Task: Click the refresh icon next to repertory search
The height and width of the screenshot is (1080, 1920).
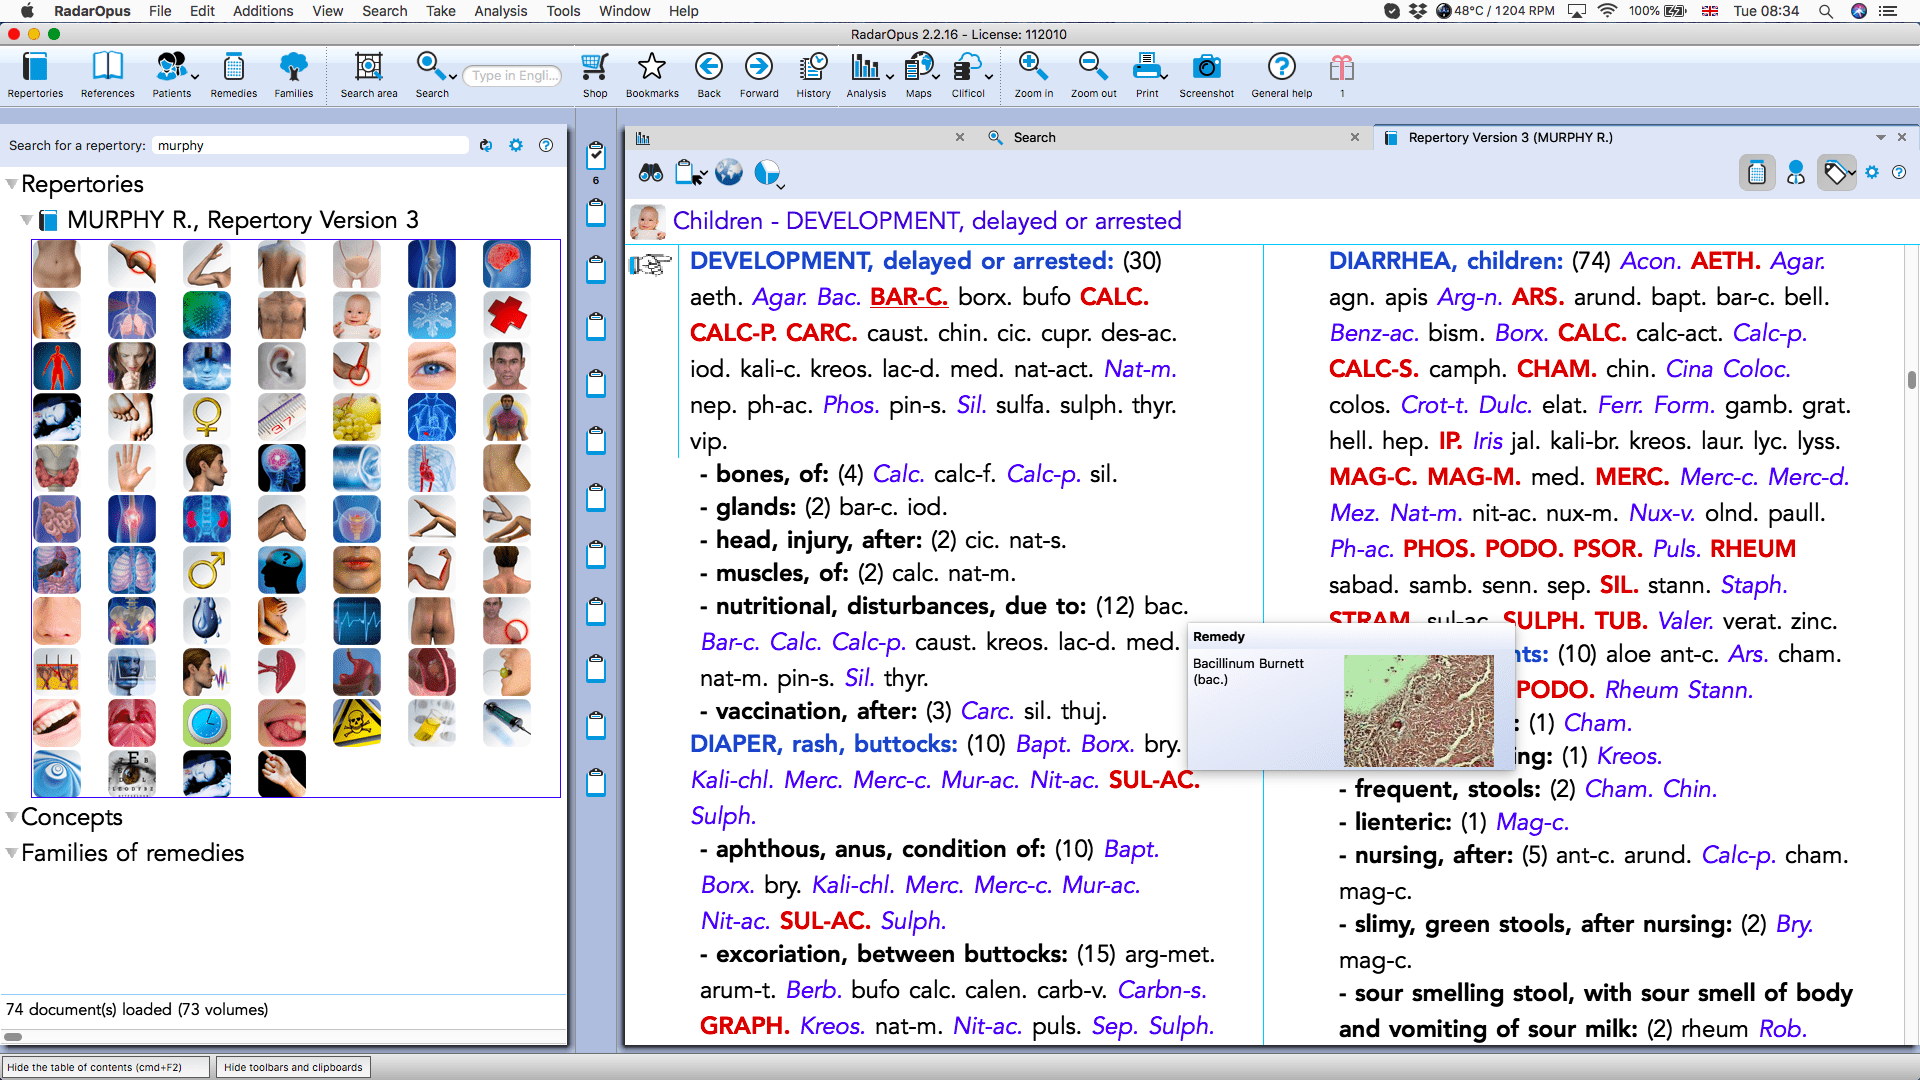Action: (x=486, y=145)
